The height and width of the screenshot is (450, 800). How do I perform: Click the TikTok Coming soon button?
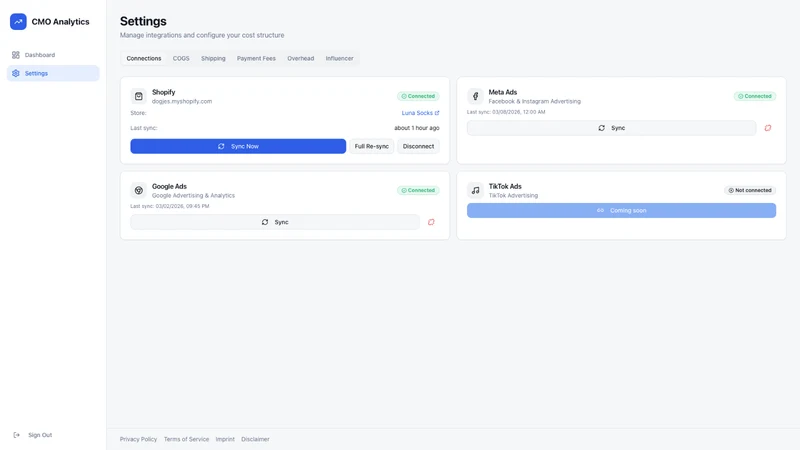(x=621, y=211)
